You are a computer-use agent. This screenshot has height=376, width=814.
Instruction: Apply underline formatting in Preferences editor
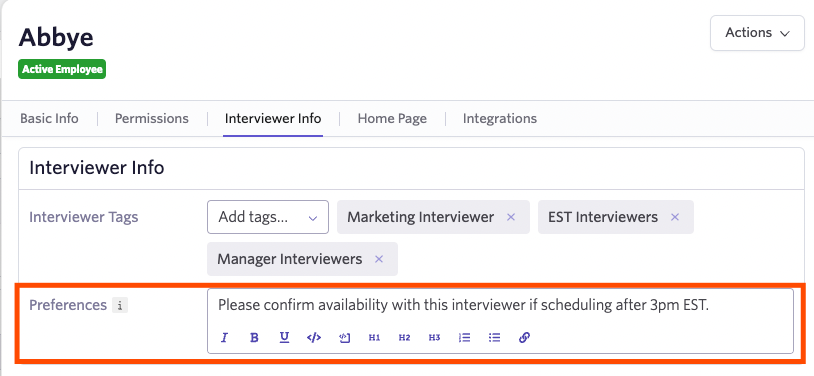pos(284,338)
